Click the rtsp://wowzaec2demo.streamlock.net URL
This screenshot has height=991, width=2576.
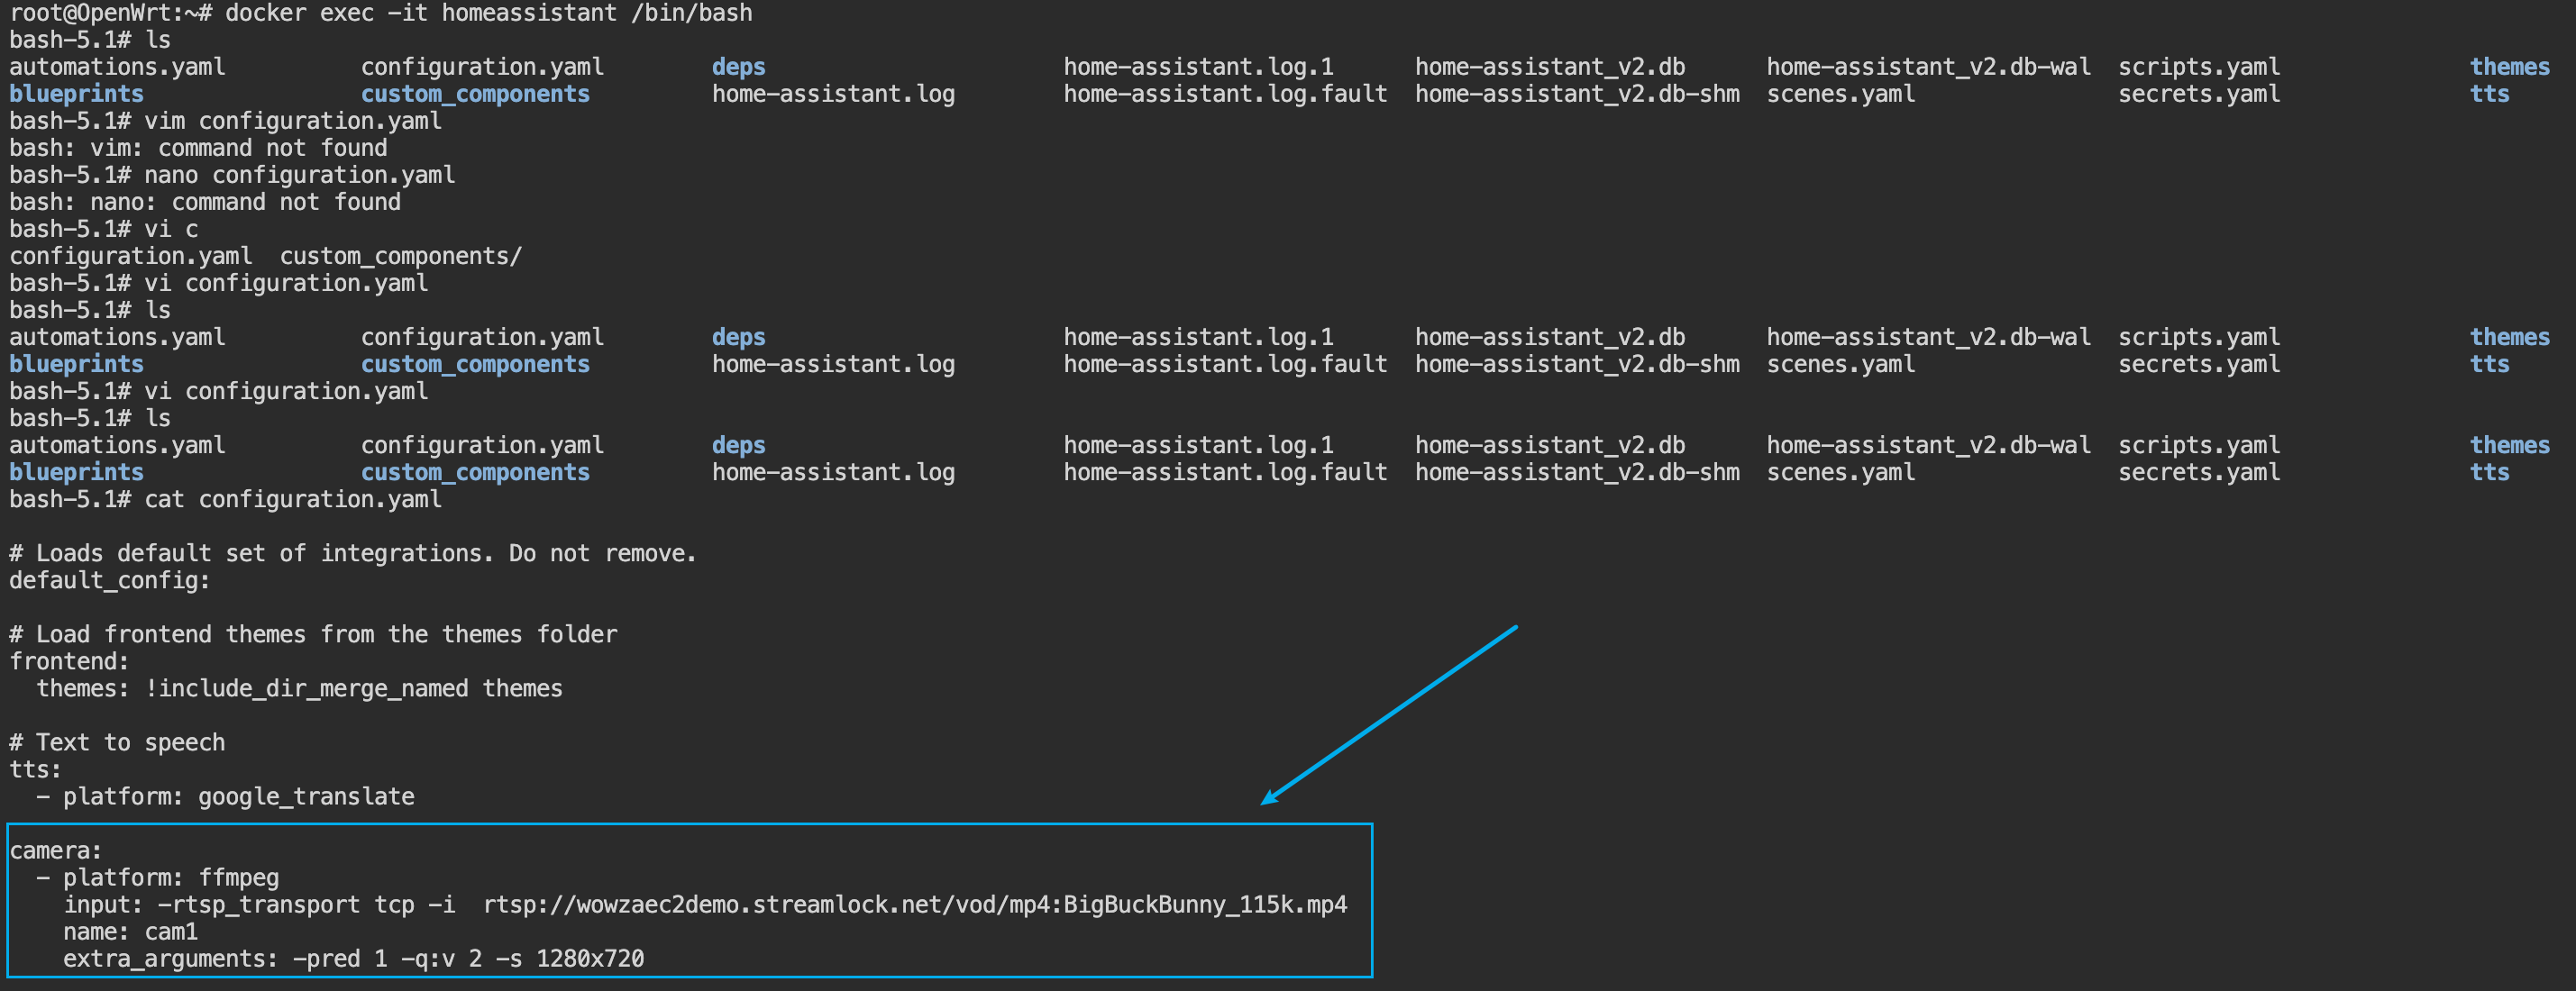point(914,904)
